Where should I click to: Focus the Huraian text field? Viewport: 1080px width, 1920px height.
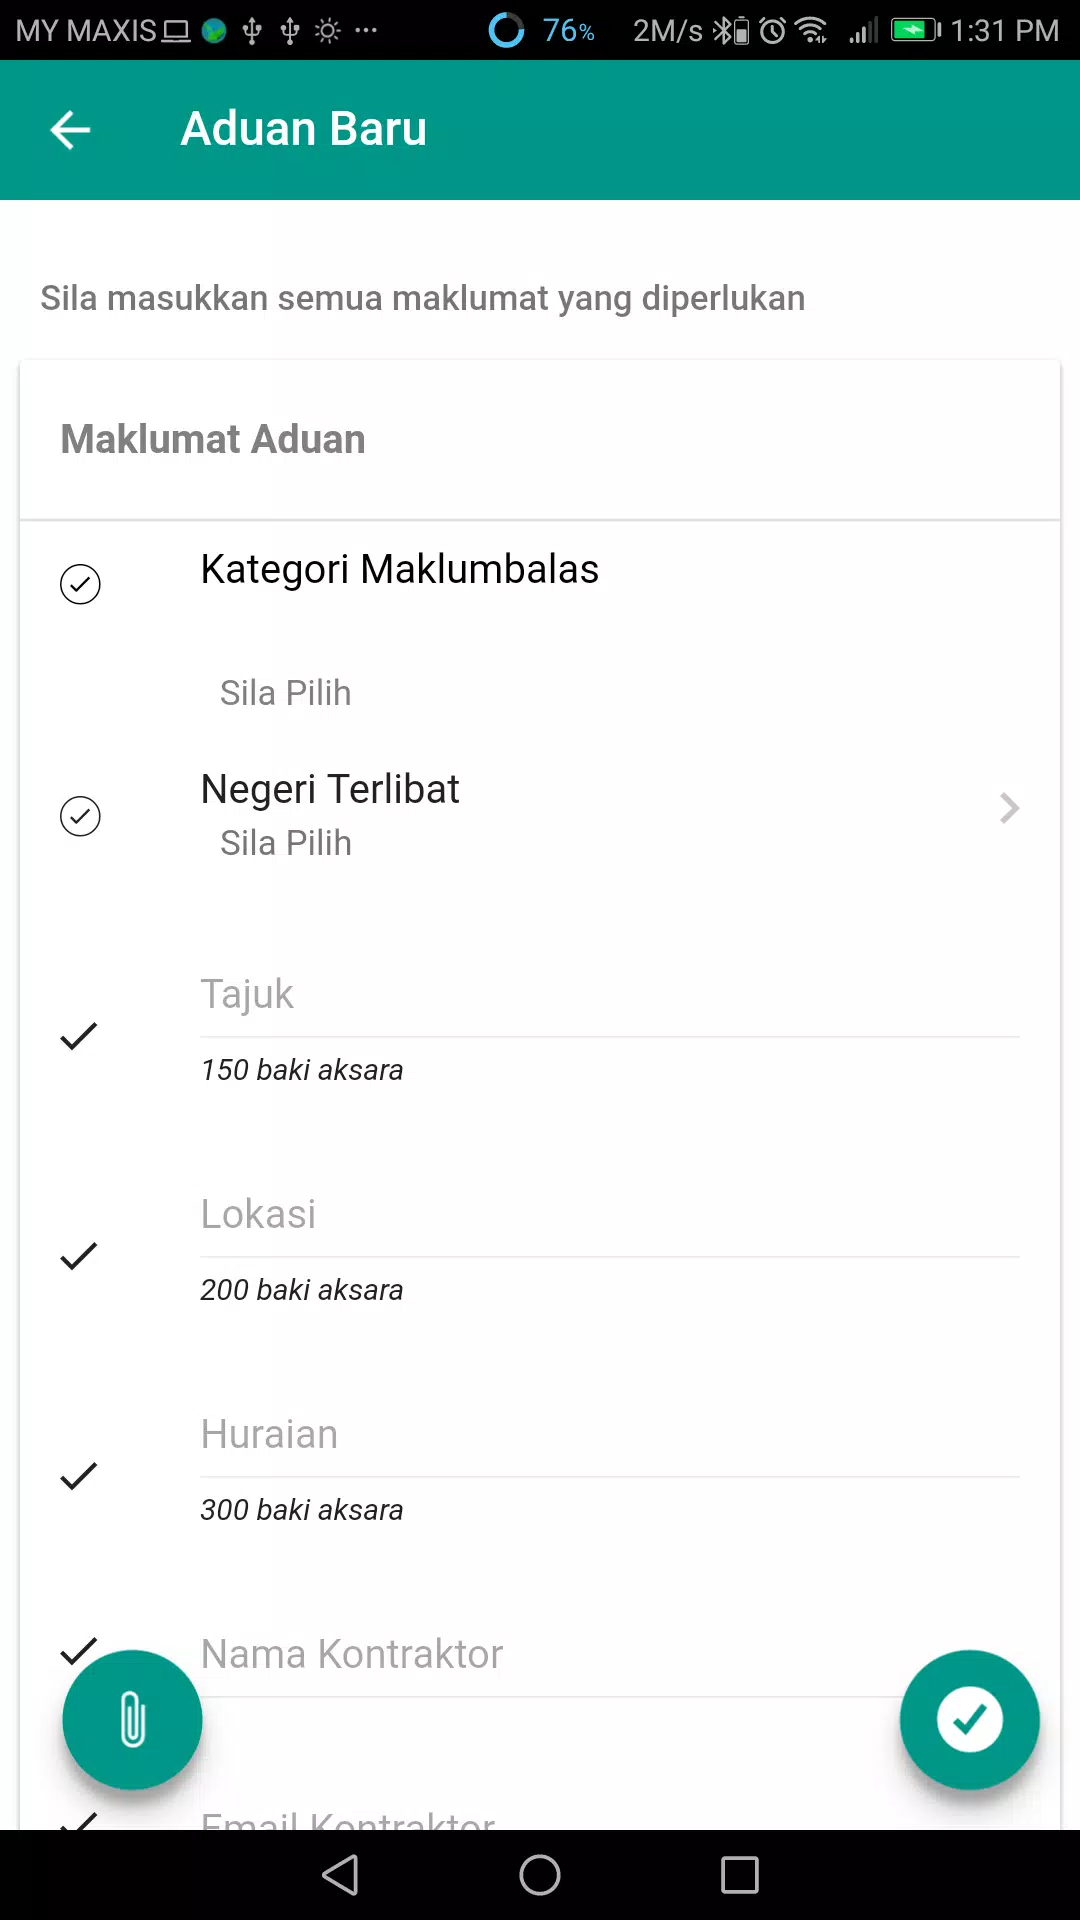610,1436
